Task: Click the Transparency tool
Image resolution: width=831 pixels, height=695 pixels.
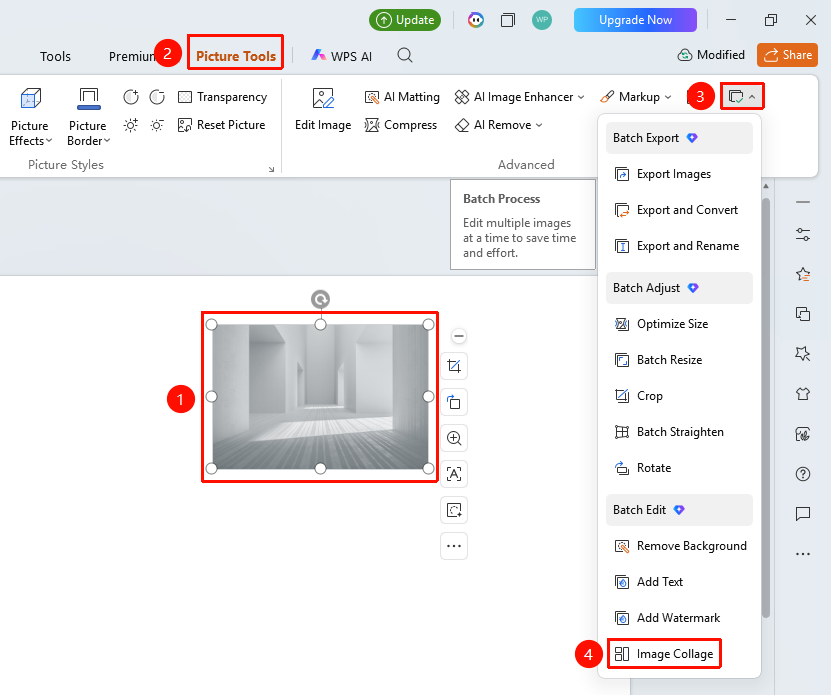Action: (223, 97)
